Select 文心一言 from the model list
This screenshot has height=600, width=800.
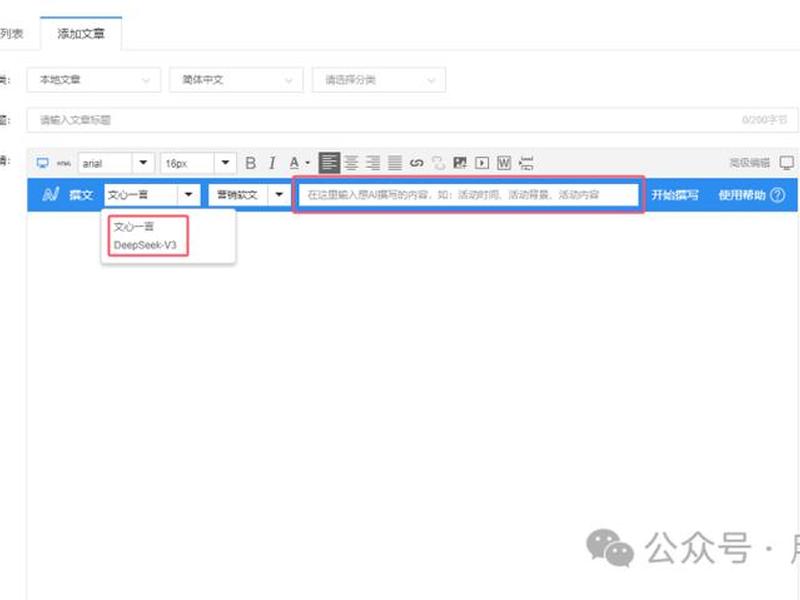tap(134, 227)
